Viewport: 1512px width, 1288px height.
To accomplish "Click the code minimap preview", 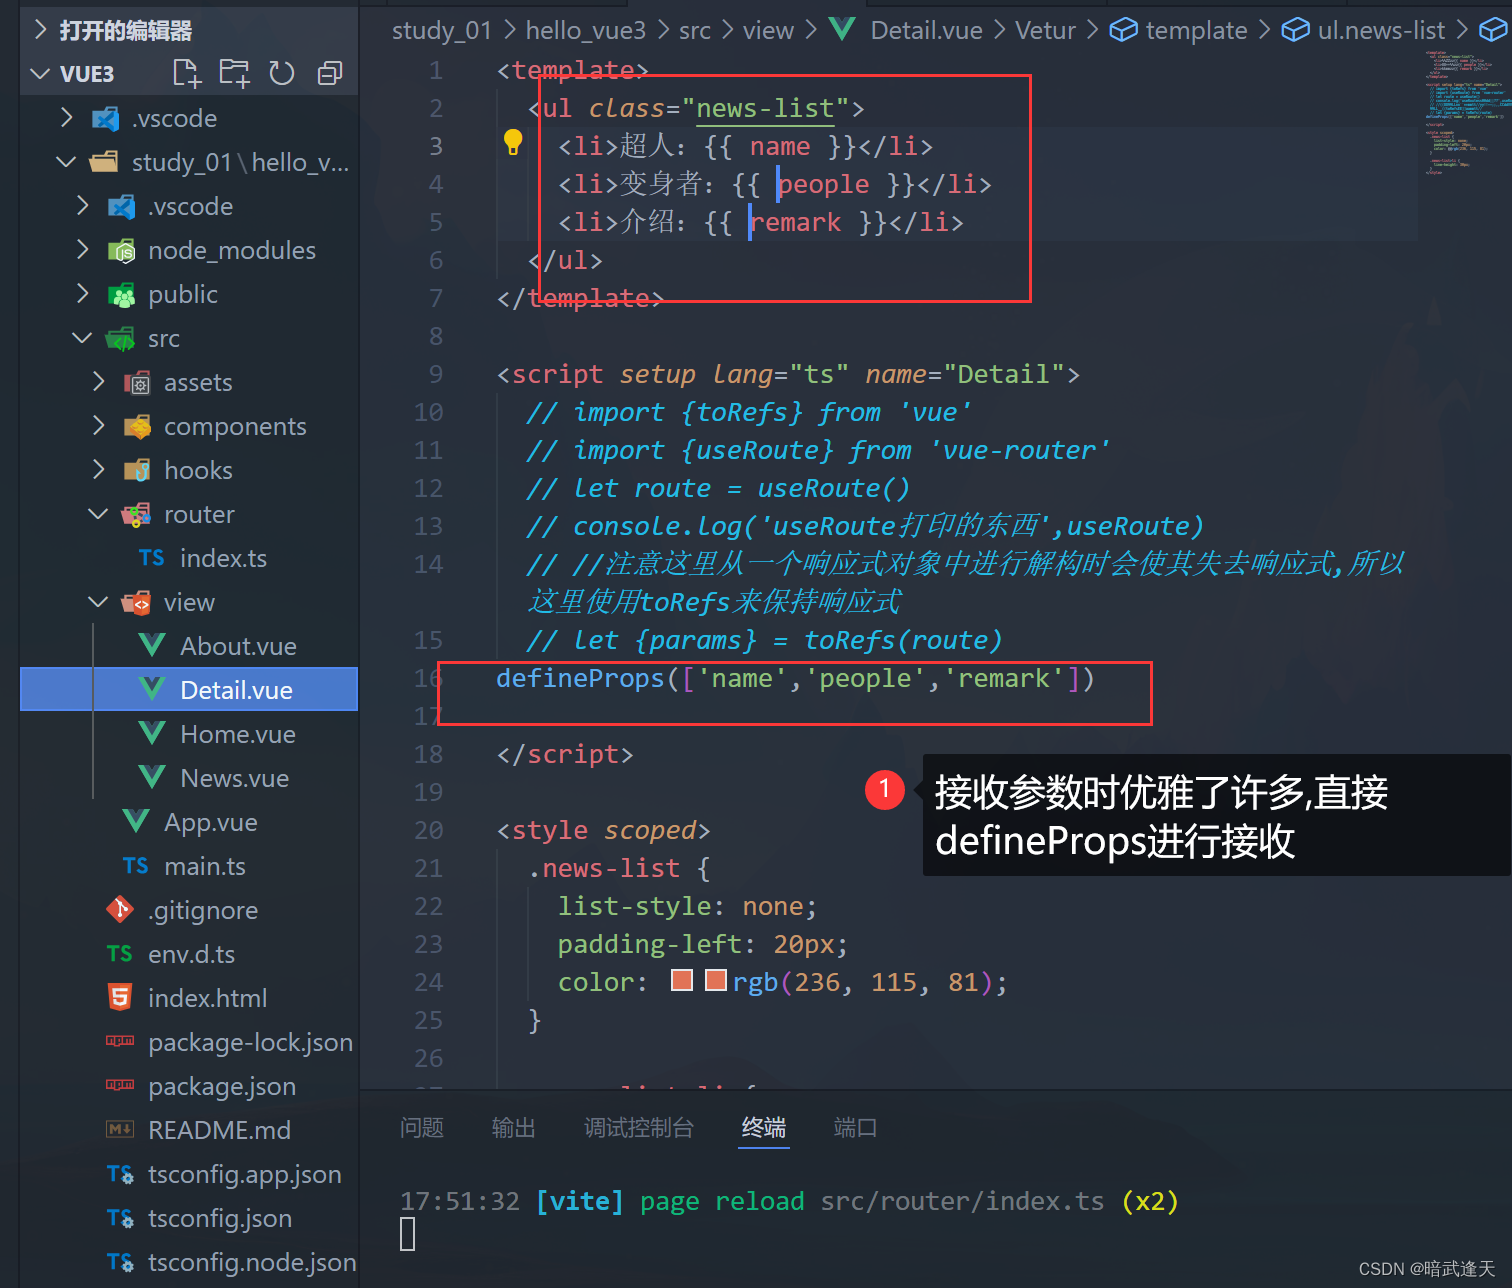I will (1463, 112).
